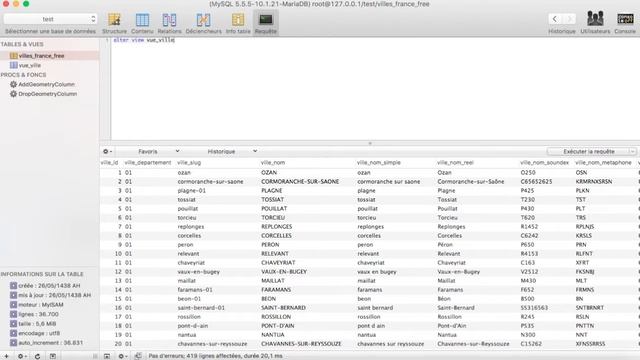Open the Utilisateurs manager
The width and height of the screenshot is (640, 360).
point(595,23)
